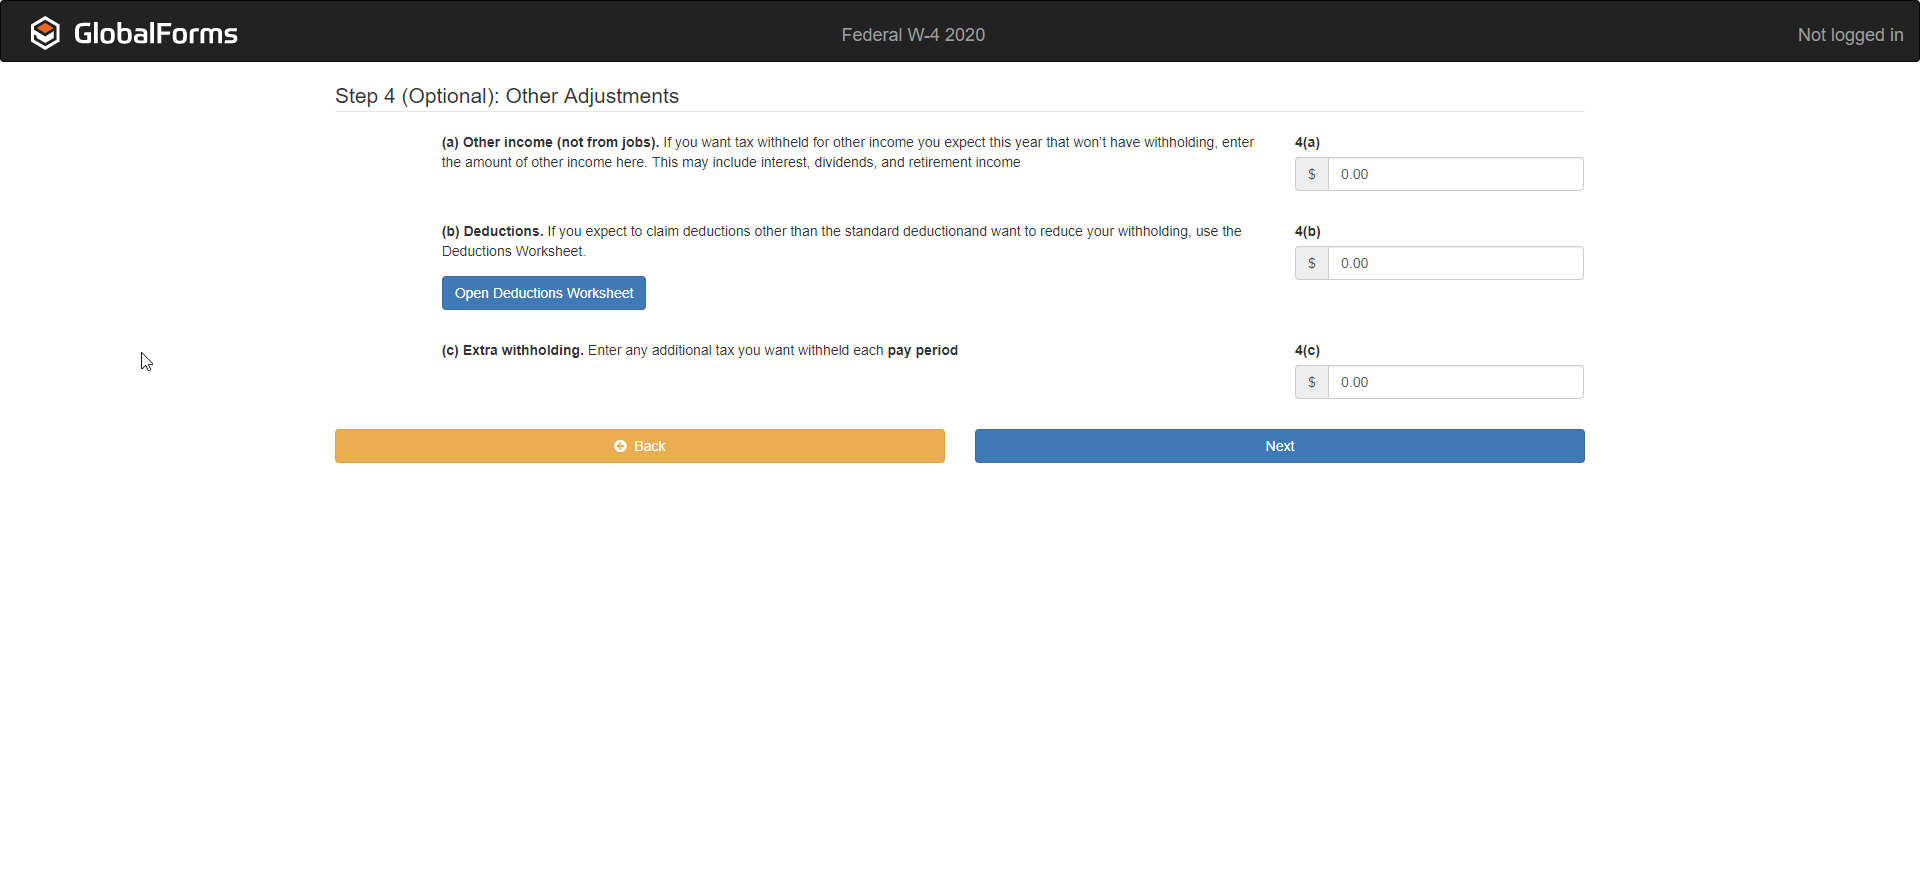Click the left arrow icon in Back button
The width and height of the screenshot is (1920, 888).
tap(620, 446)
